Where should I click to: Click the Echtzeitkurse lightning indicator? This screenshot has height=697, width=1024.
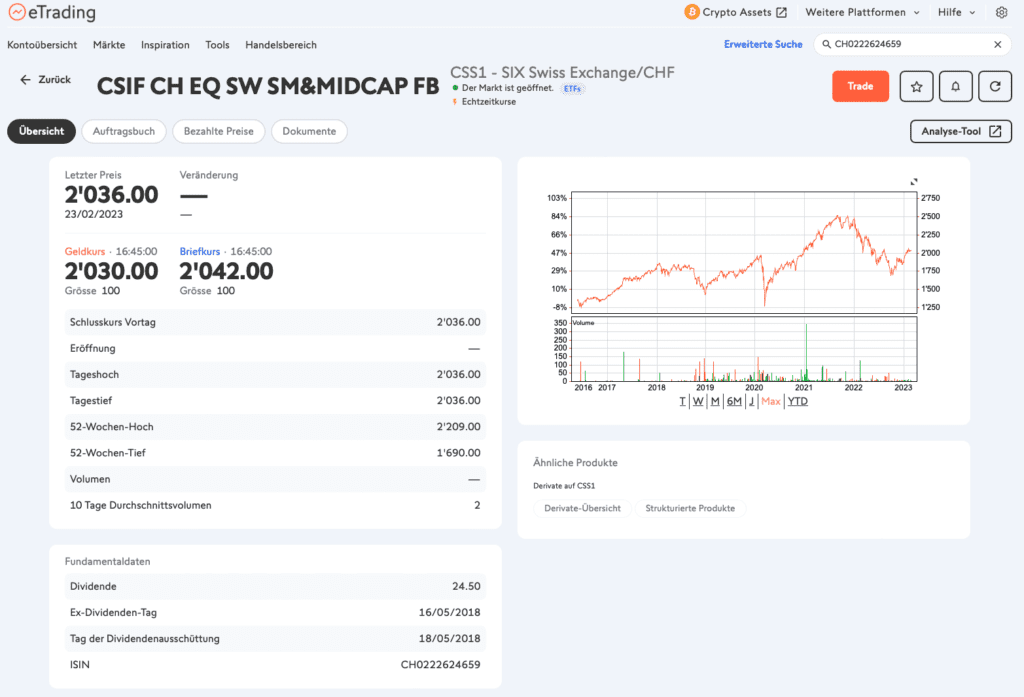click(x=455, y=102)
